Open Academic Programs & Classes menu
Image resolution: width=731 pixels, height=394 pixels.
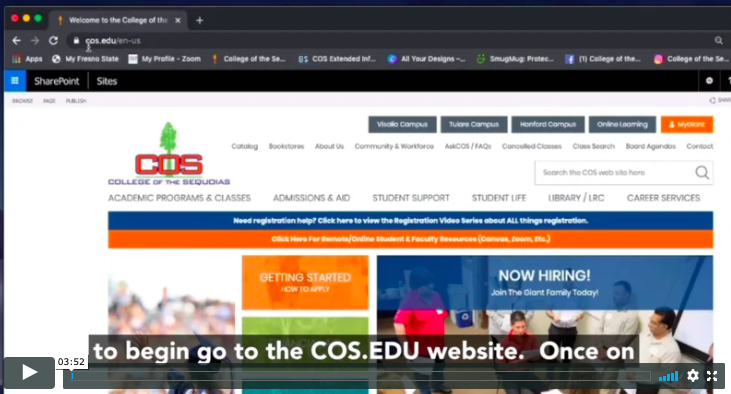179,198
